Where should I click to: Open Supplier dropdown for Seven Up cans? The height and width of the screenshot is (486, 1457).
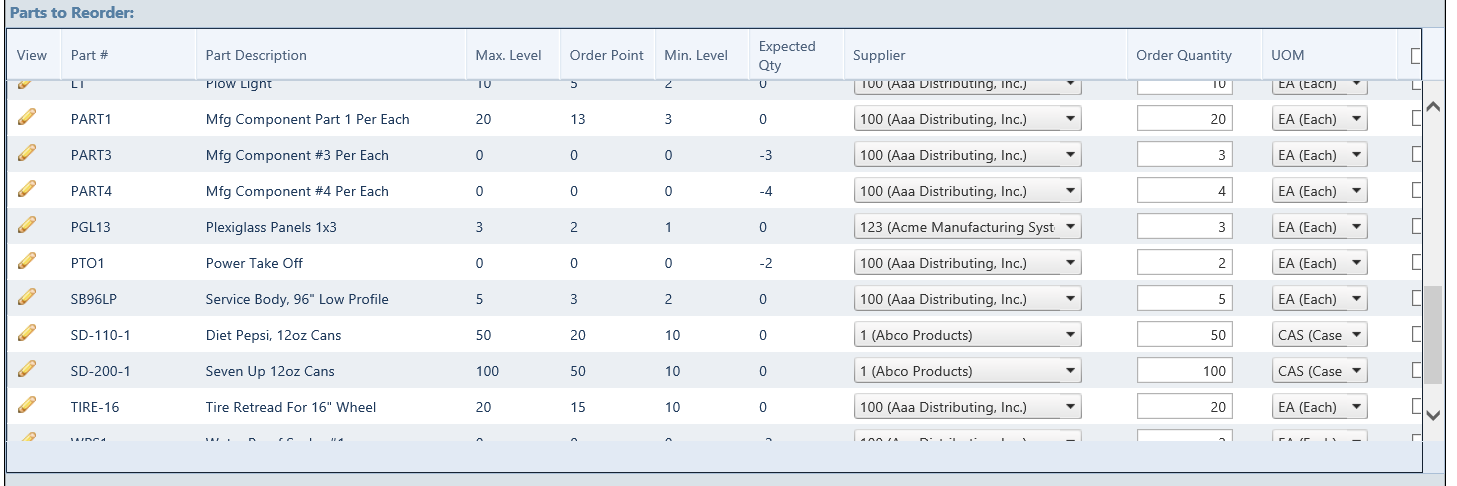pos(967,371)
